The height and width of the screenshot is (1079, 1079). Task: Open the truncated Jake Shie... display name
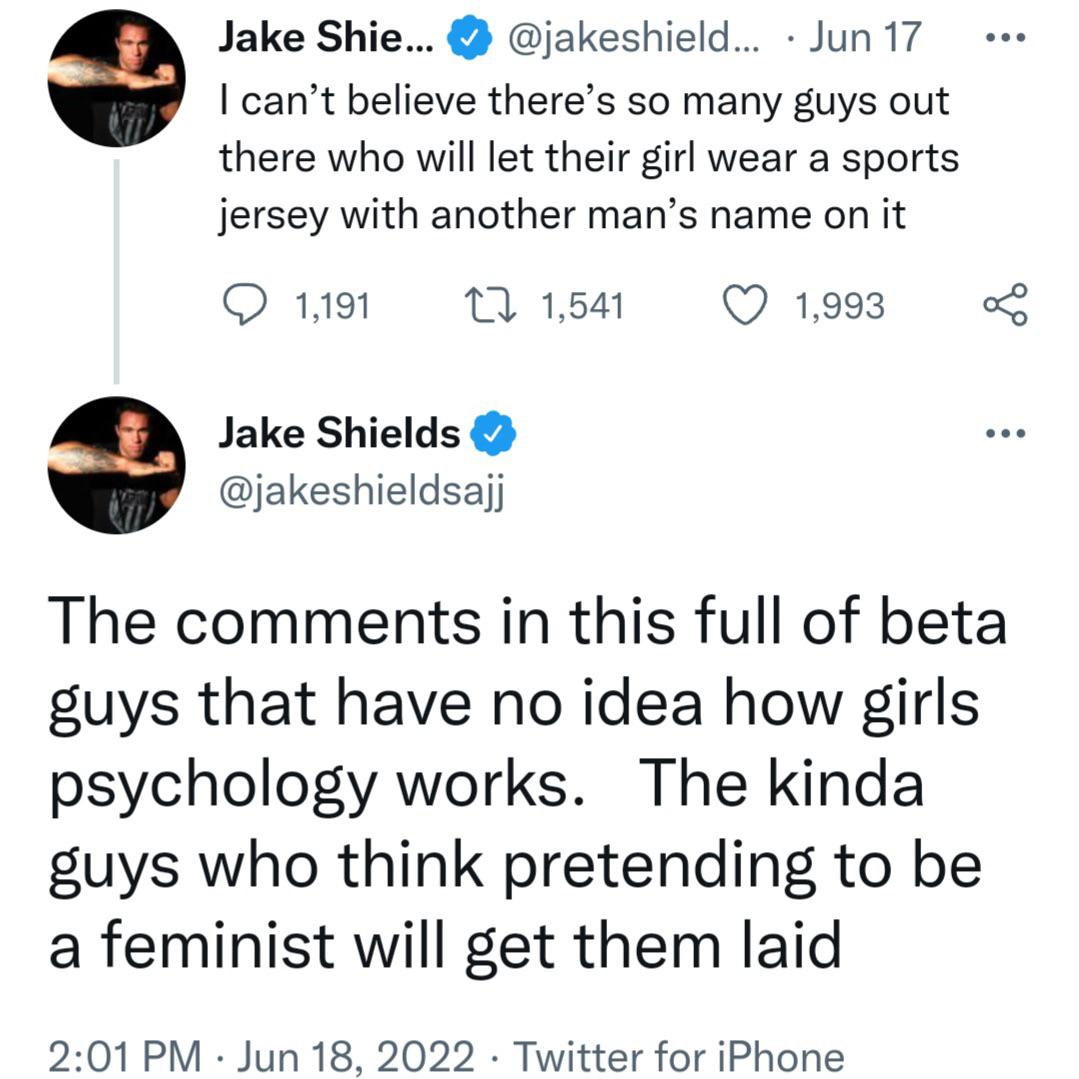(326, 37)
